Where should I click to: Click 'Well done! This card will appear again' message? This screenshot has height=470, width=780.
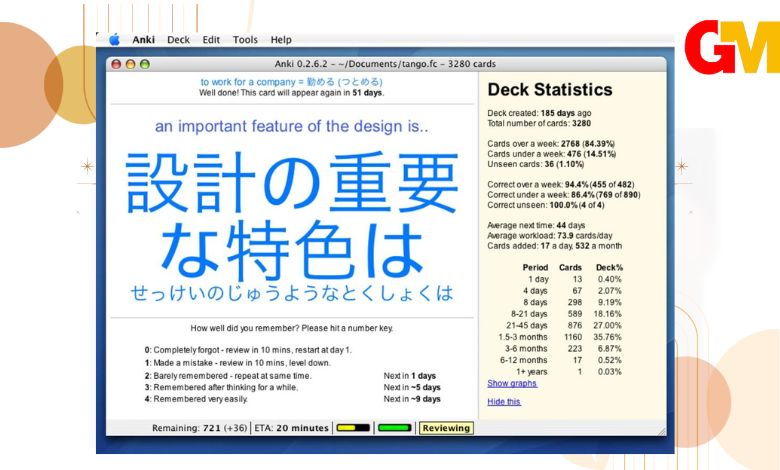292,93
